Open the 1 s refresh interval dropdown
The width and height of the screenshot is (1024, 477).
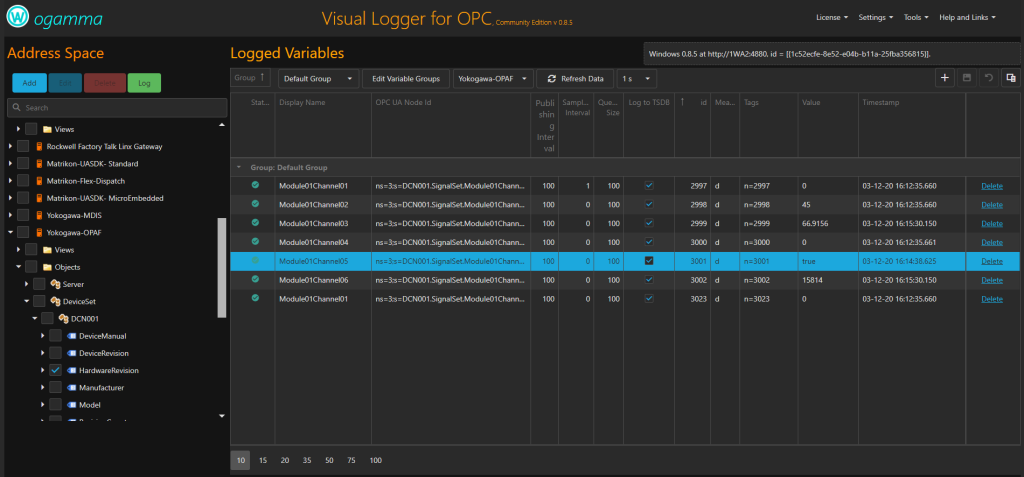coord(636,78)
